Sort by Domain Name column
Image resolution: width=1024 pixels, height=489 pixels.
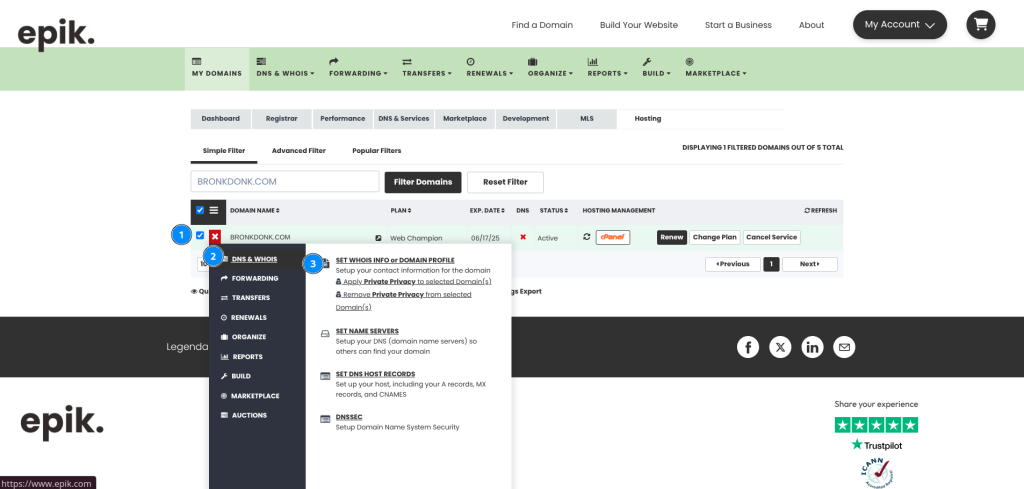coord(255,210)
